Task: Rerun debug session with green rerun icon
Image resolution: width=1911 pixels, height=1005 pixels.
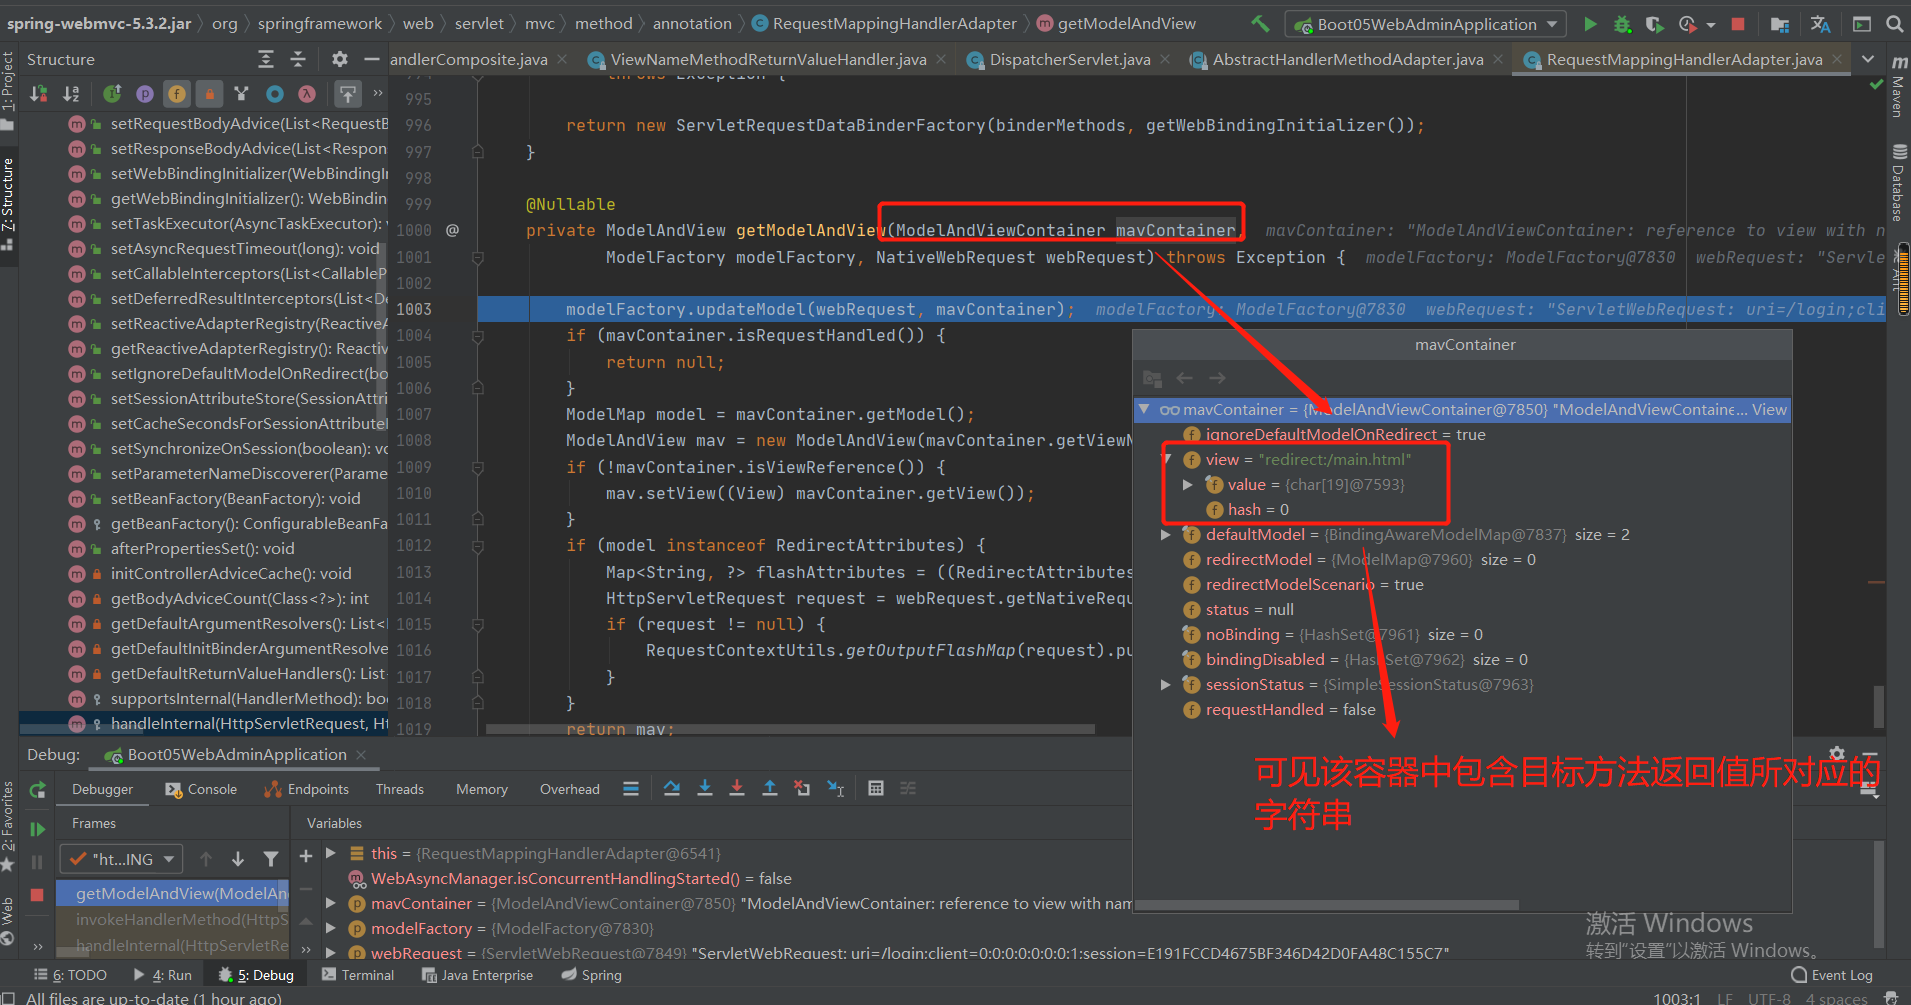Action: click(37, 790)
